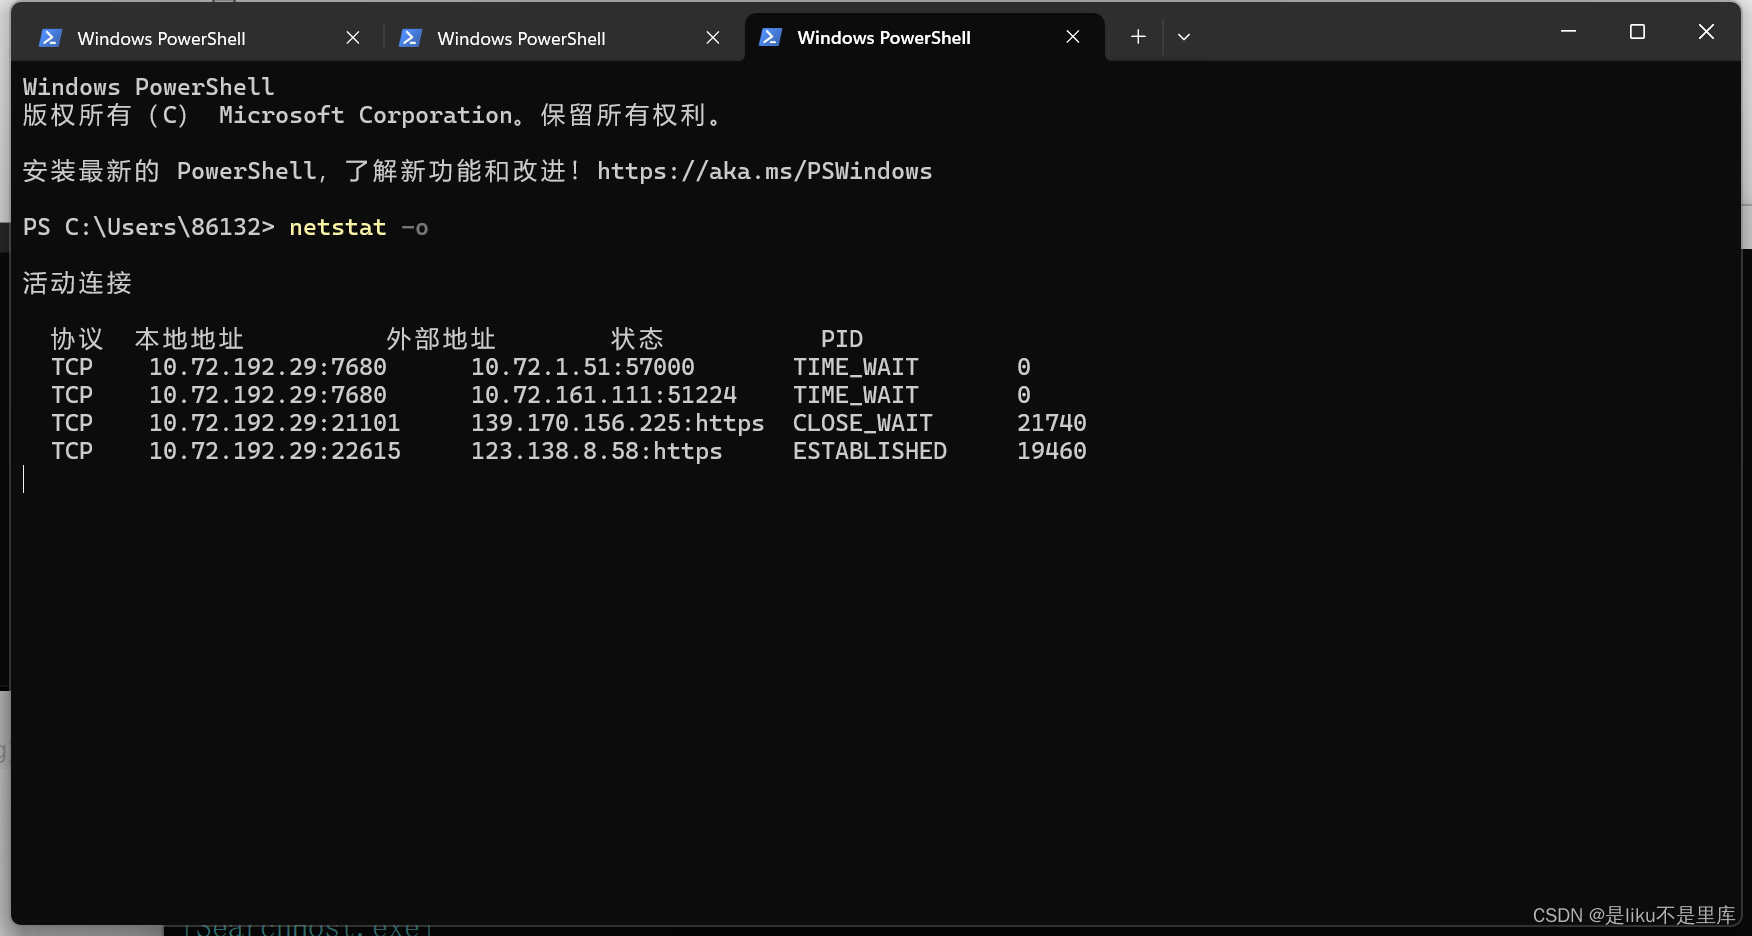Image resolution: width=1752 pixels, height=936 pixels.
Task: Close the second PowerShell tab
Action: click(713, 38)
